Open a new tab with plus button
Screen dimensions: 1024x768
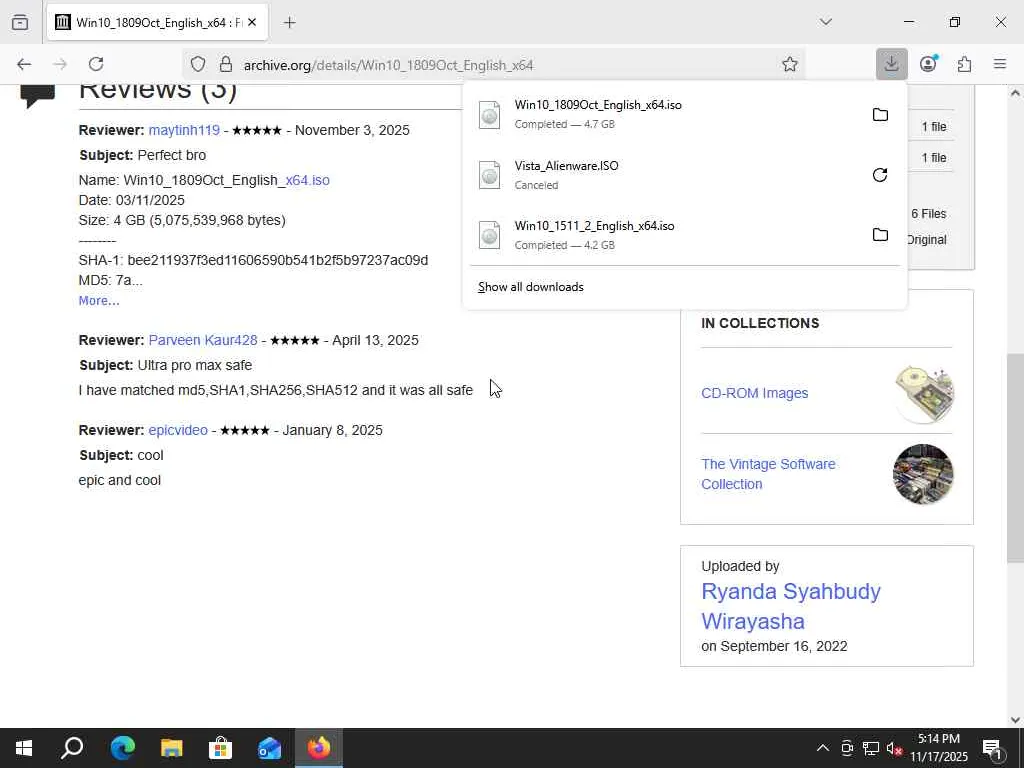(x=289, y=22)
